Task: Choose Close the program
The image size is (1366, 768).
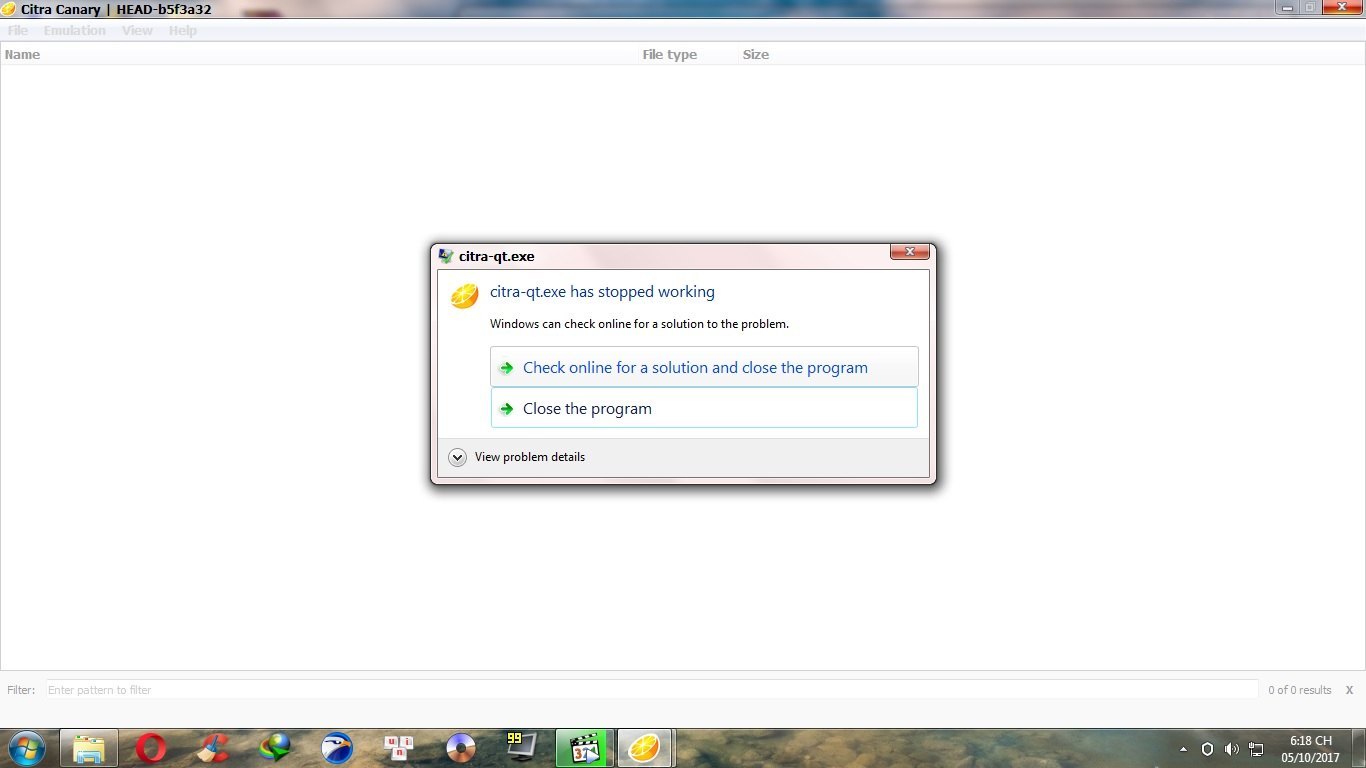Action: tap(704, 408)
